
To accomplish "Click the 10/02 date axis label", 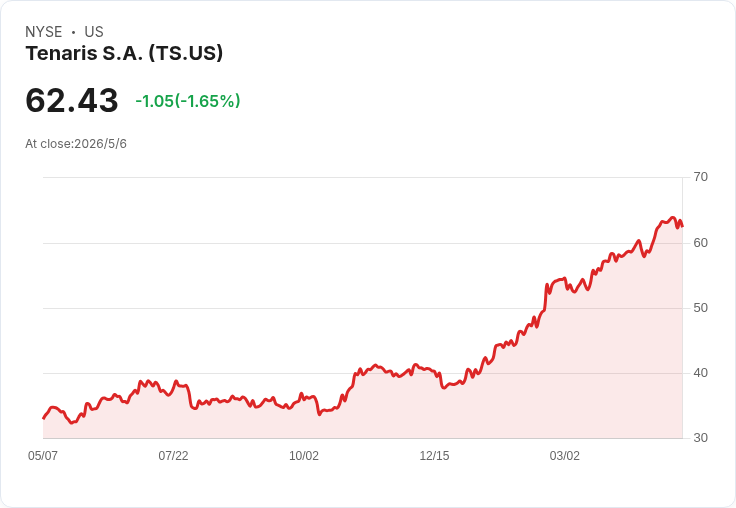I will (304, 456).
